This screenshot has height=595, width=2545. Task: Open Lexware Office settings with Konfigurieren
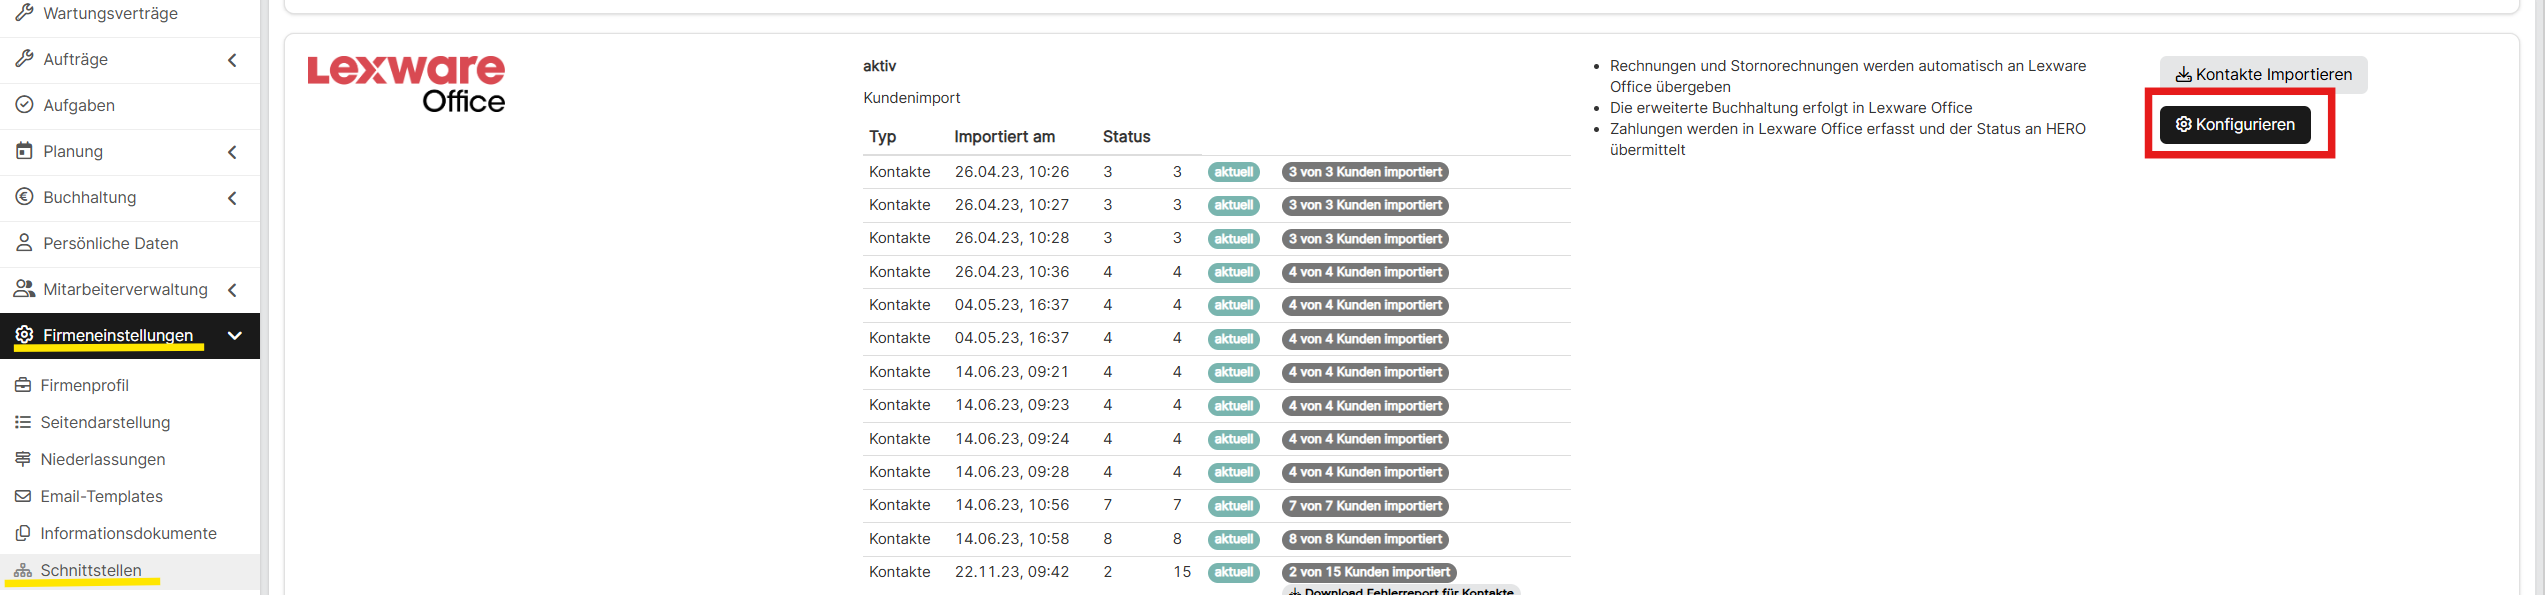2235,125
